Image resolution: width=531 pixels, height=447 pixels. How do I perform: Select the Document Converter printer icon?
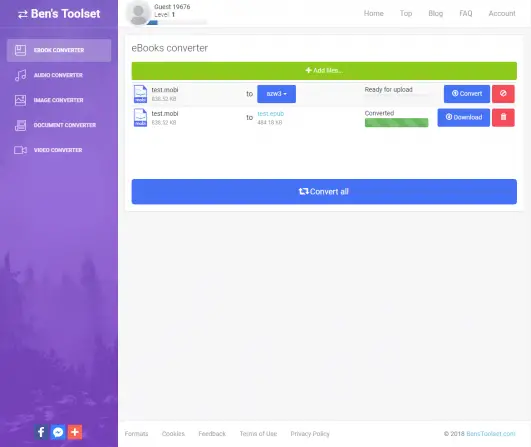pyautogui.click(x=20, y=125)
